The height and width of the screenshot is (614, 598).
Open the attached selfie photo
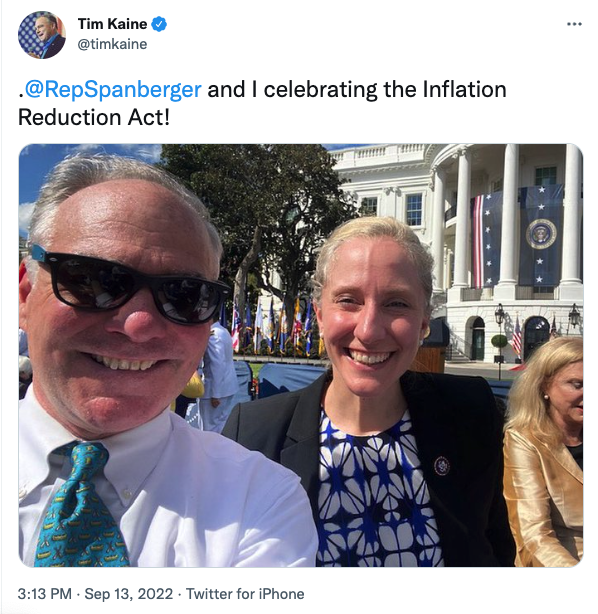pos(301,355)
